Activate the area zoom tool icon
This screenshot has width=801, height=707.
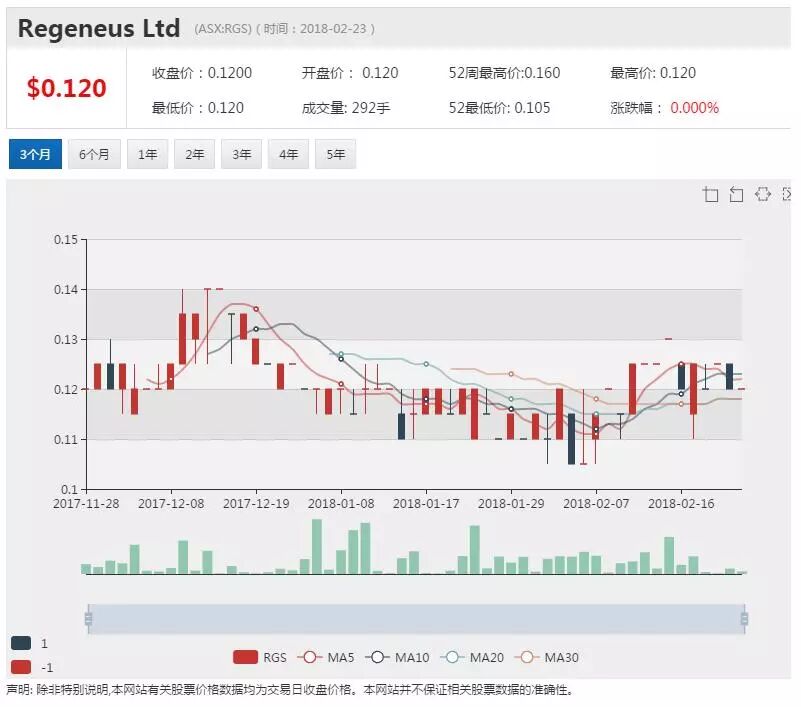(x=711, y=195)
